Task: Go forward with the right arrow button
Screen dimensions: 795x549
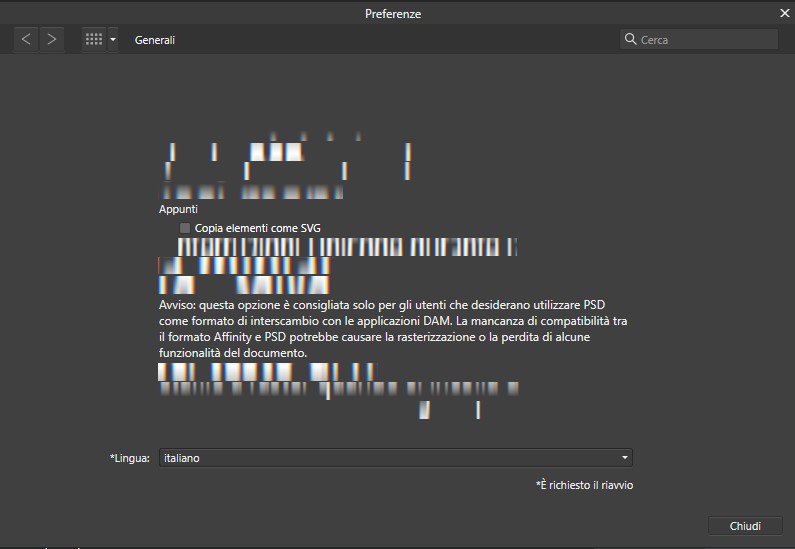Action: click(x=51, y=39)
